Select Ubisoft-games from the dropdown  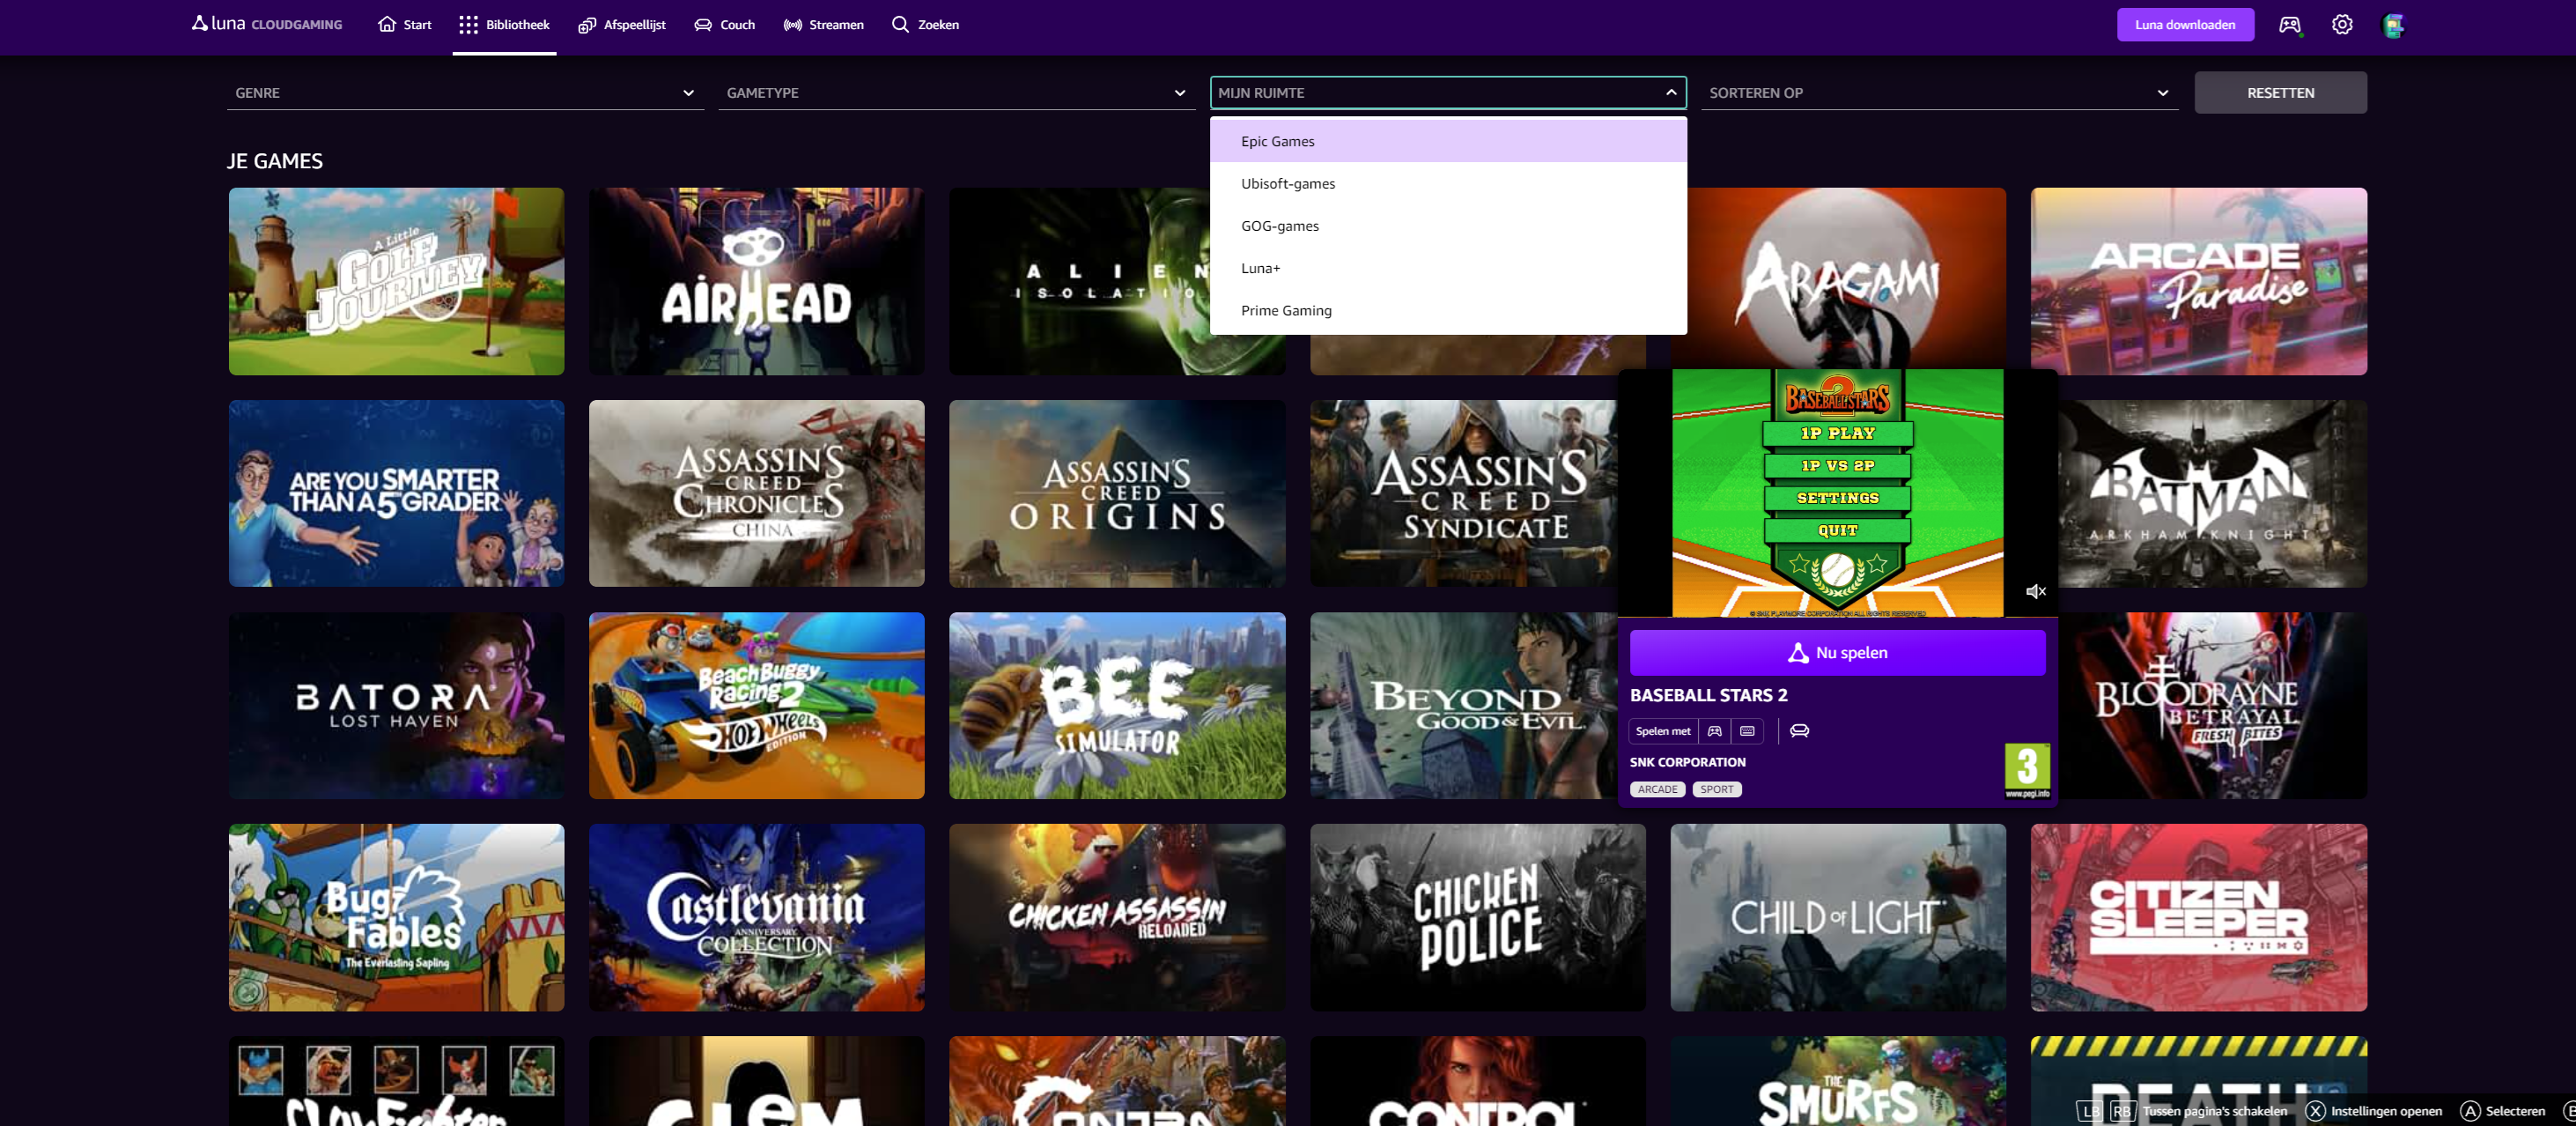click(x=1448, y=183)
